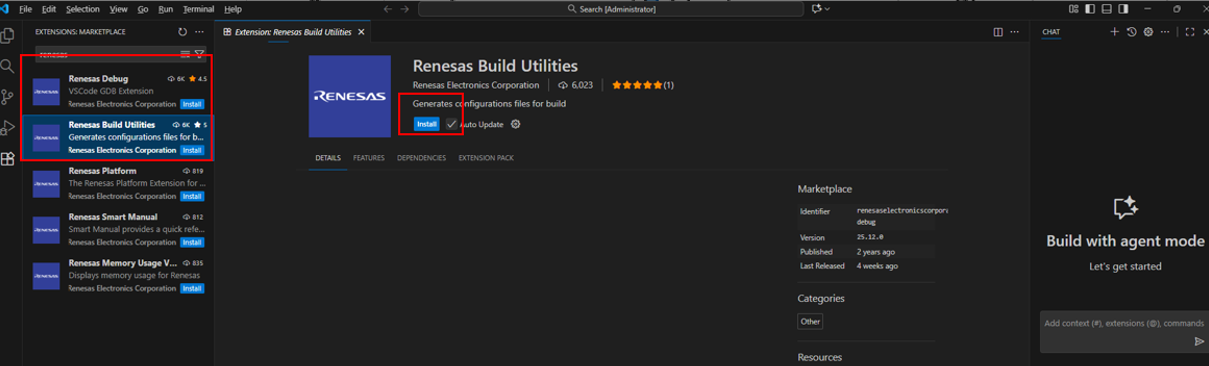Image resolution: width=1209 pixels, height=366 pixels.
Task: Toggle the primary side bar layout button
Action: [x=1091, y=9]
